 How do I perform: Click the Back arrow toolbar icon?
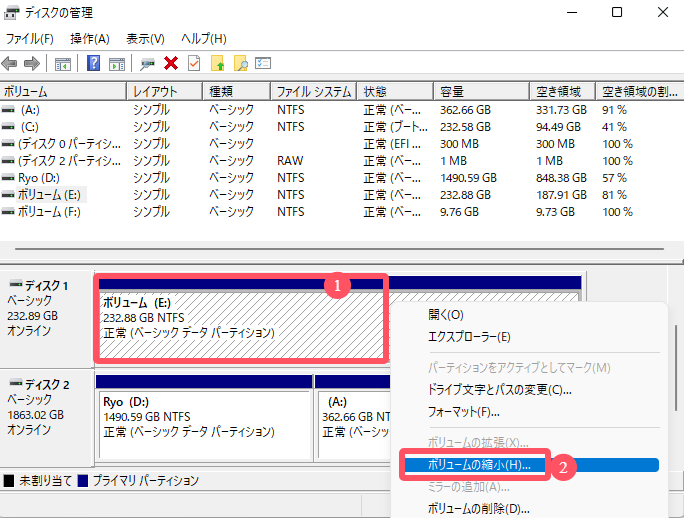10,64
